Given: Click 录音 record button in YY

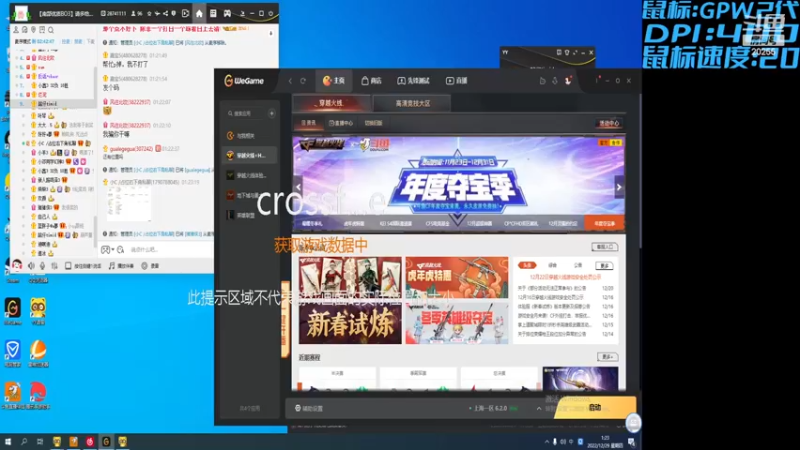Looking at the screenshot, I should click(150, 266).
